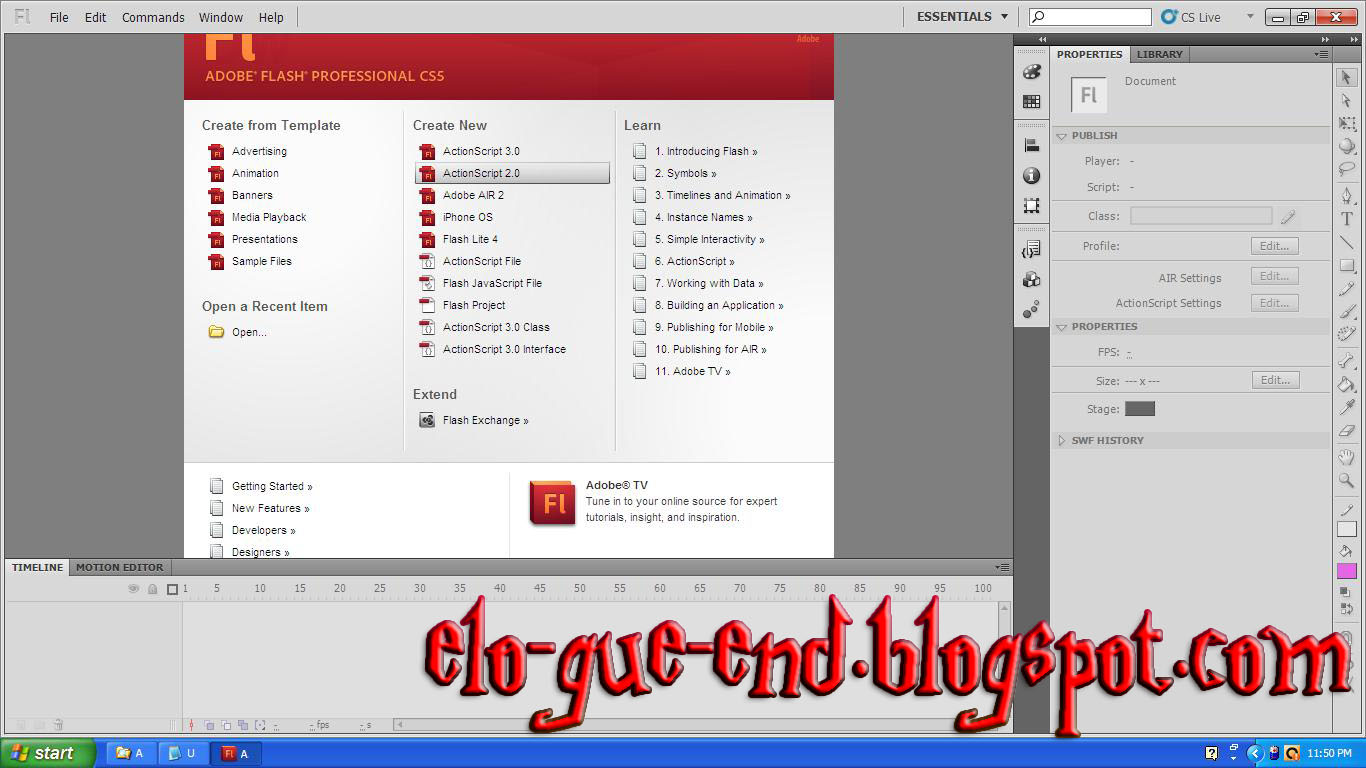Select the Hand tool
This screenshot has height=768, width=1366.
coord(1347,457)
